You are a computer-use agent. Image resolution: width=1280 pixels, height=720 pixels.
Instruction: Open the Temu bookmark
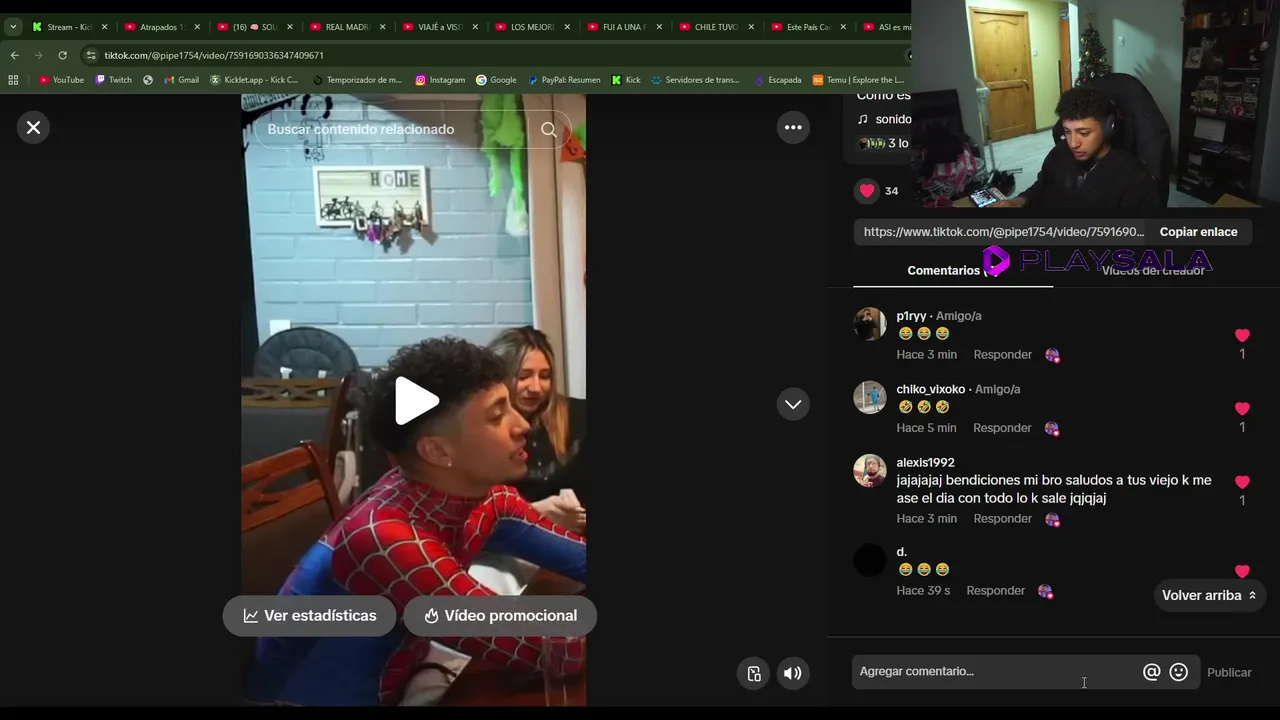coord(858,80)
